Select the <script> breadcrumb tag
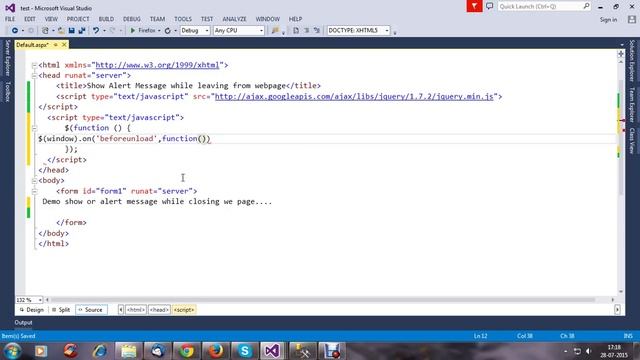 coord(184,310)
